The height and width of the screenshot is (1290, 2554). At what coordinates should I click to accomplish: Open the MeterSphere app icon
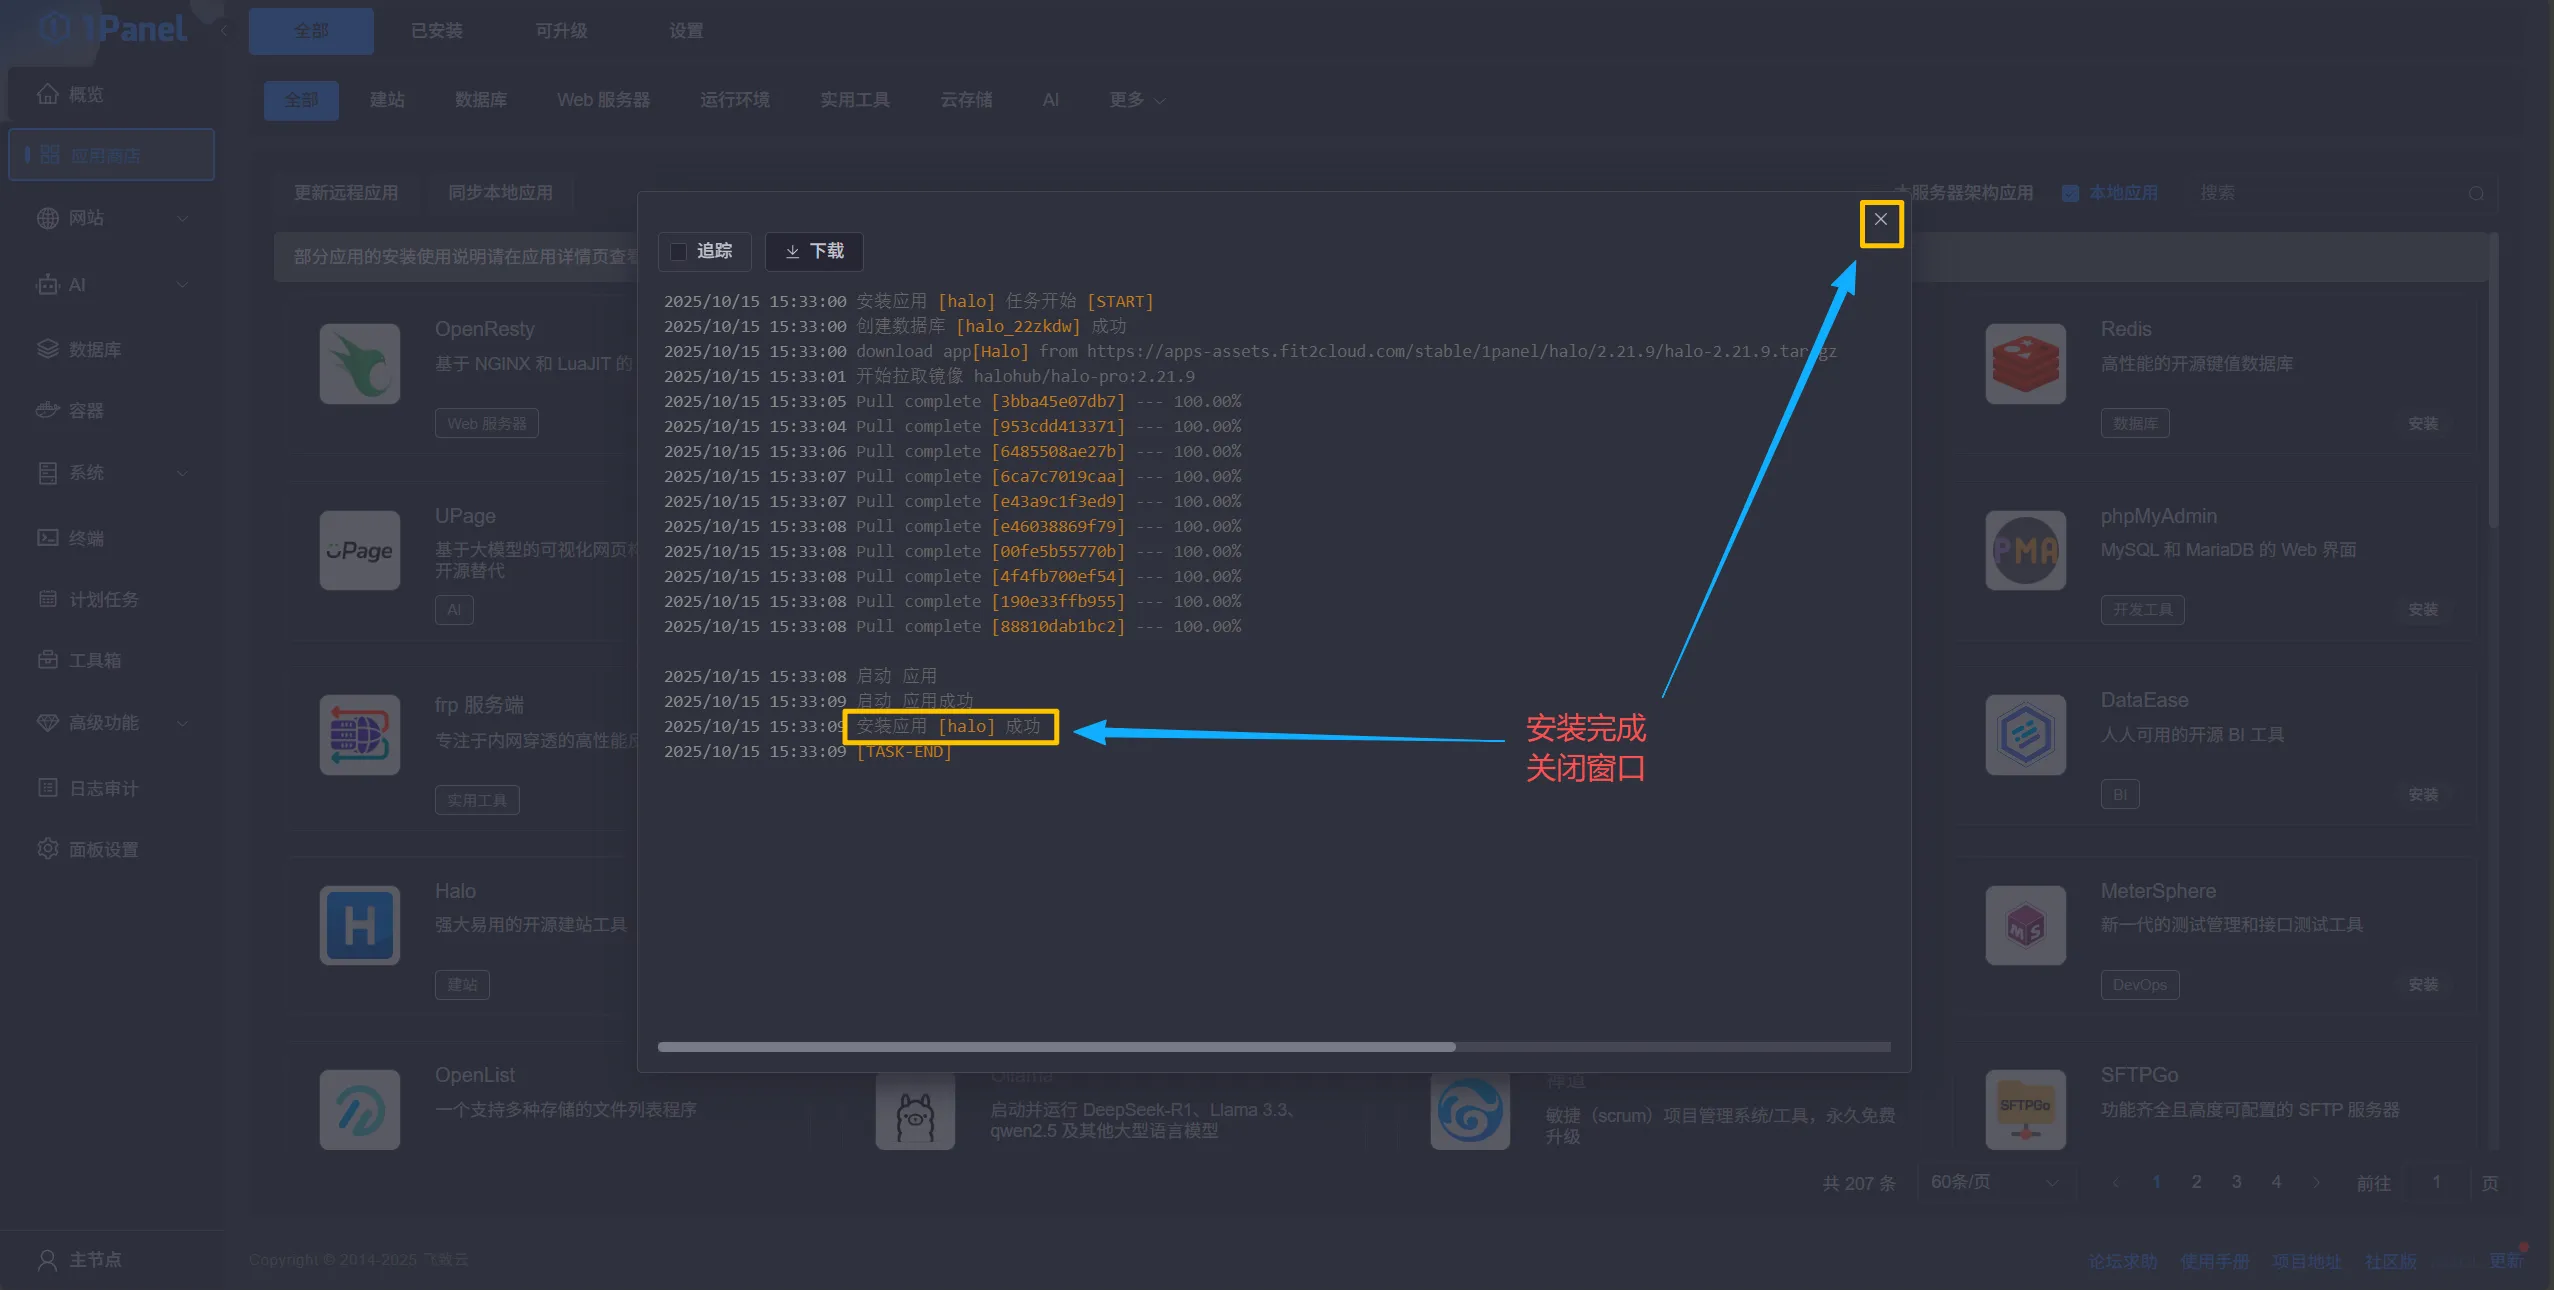pyautogui.click(x=2025, y=925)
